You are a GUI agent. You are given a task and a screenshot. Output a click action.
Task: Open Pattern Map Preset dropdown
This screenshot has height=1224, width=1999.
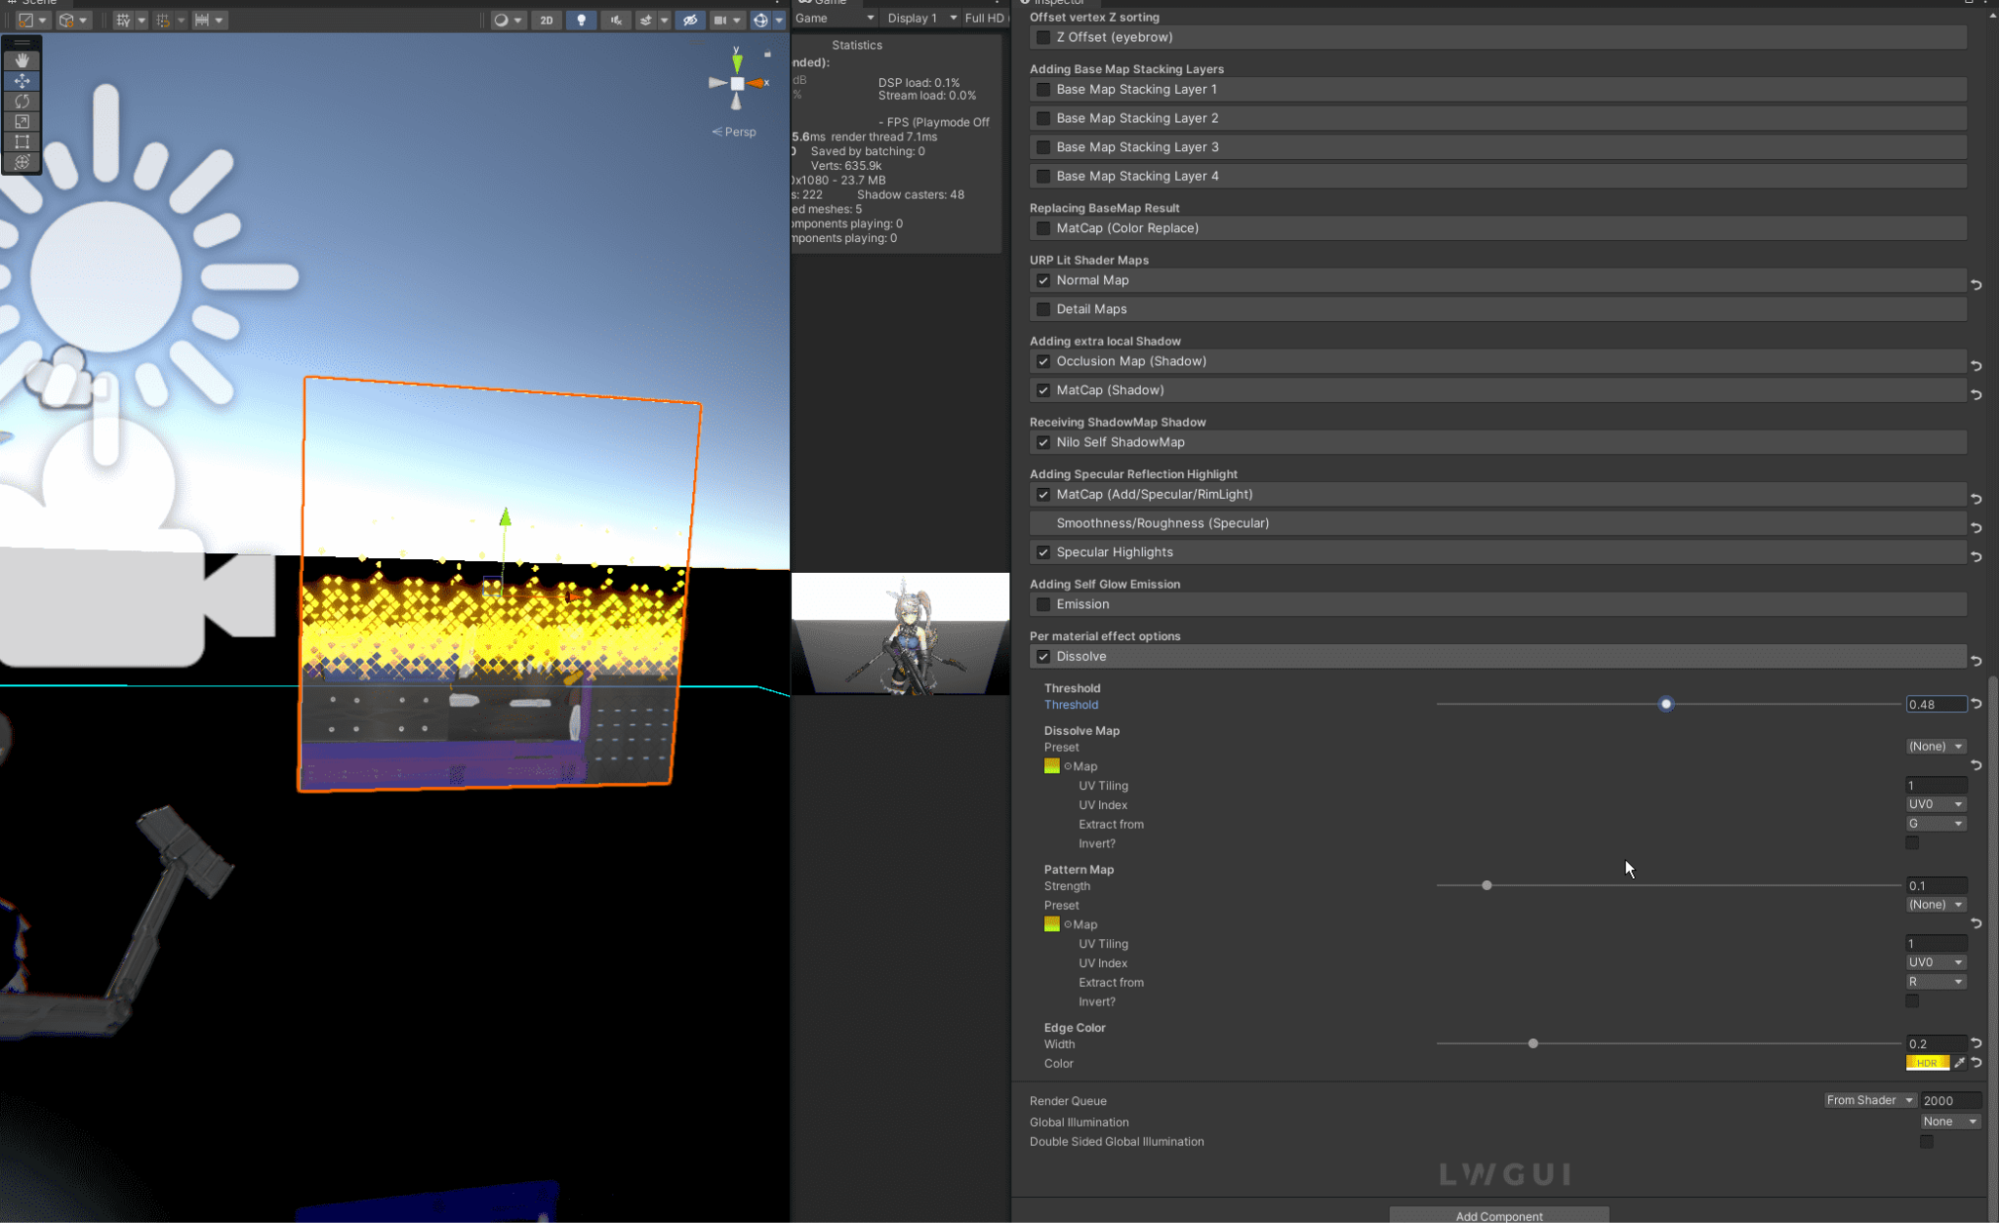[x=1935, y=904]
